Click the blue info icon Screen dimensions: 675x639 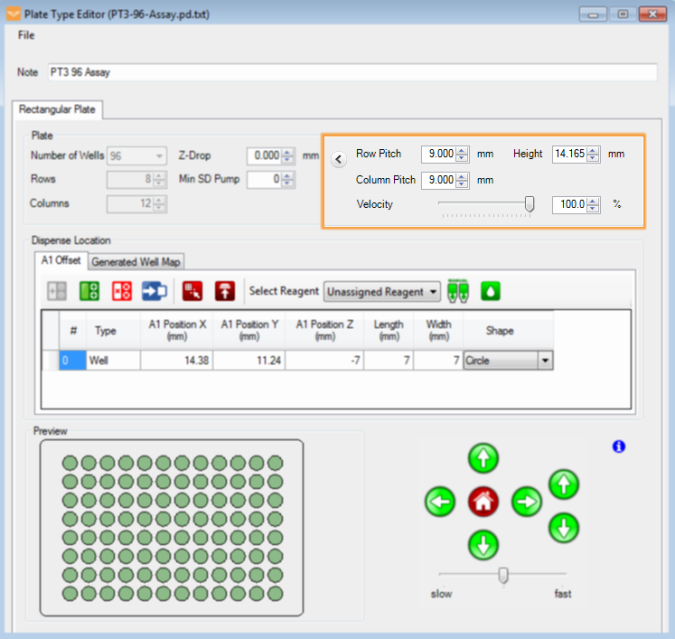pos(618,446)
